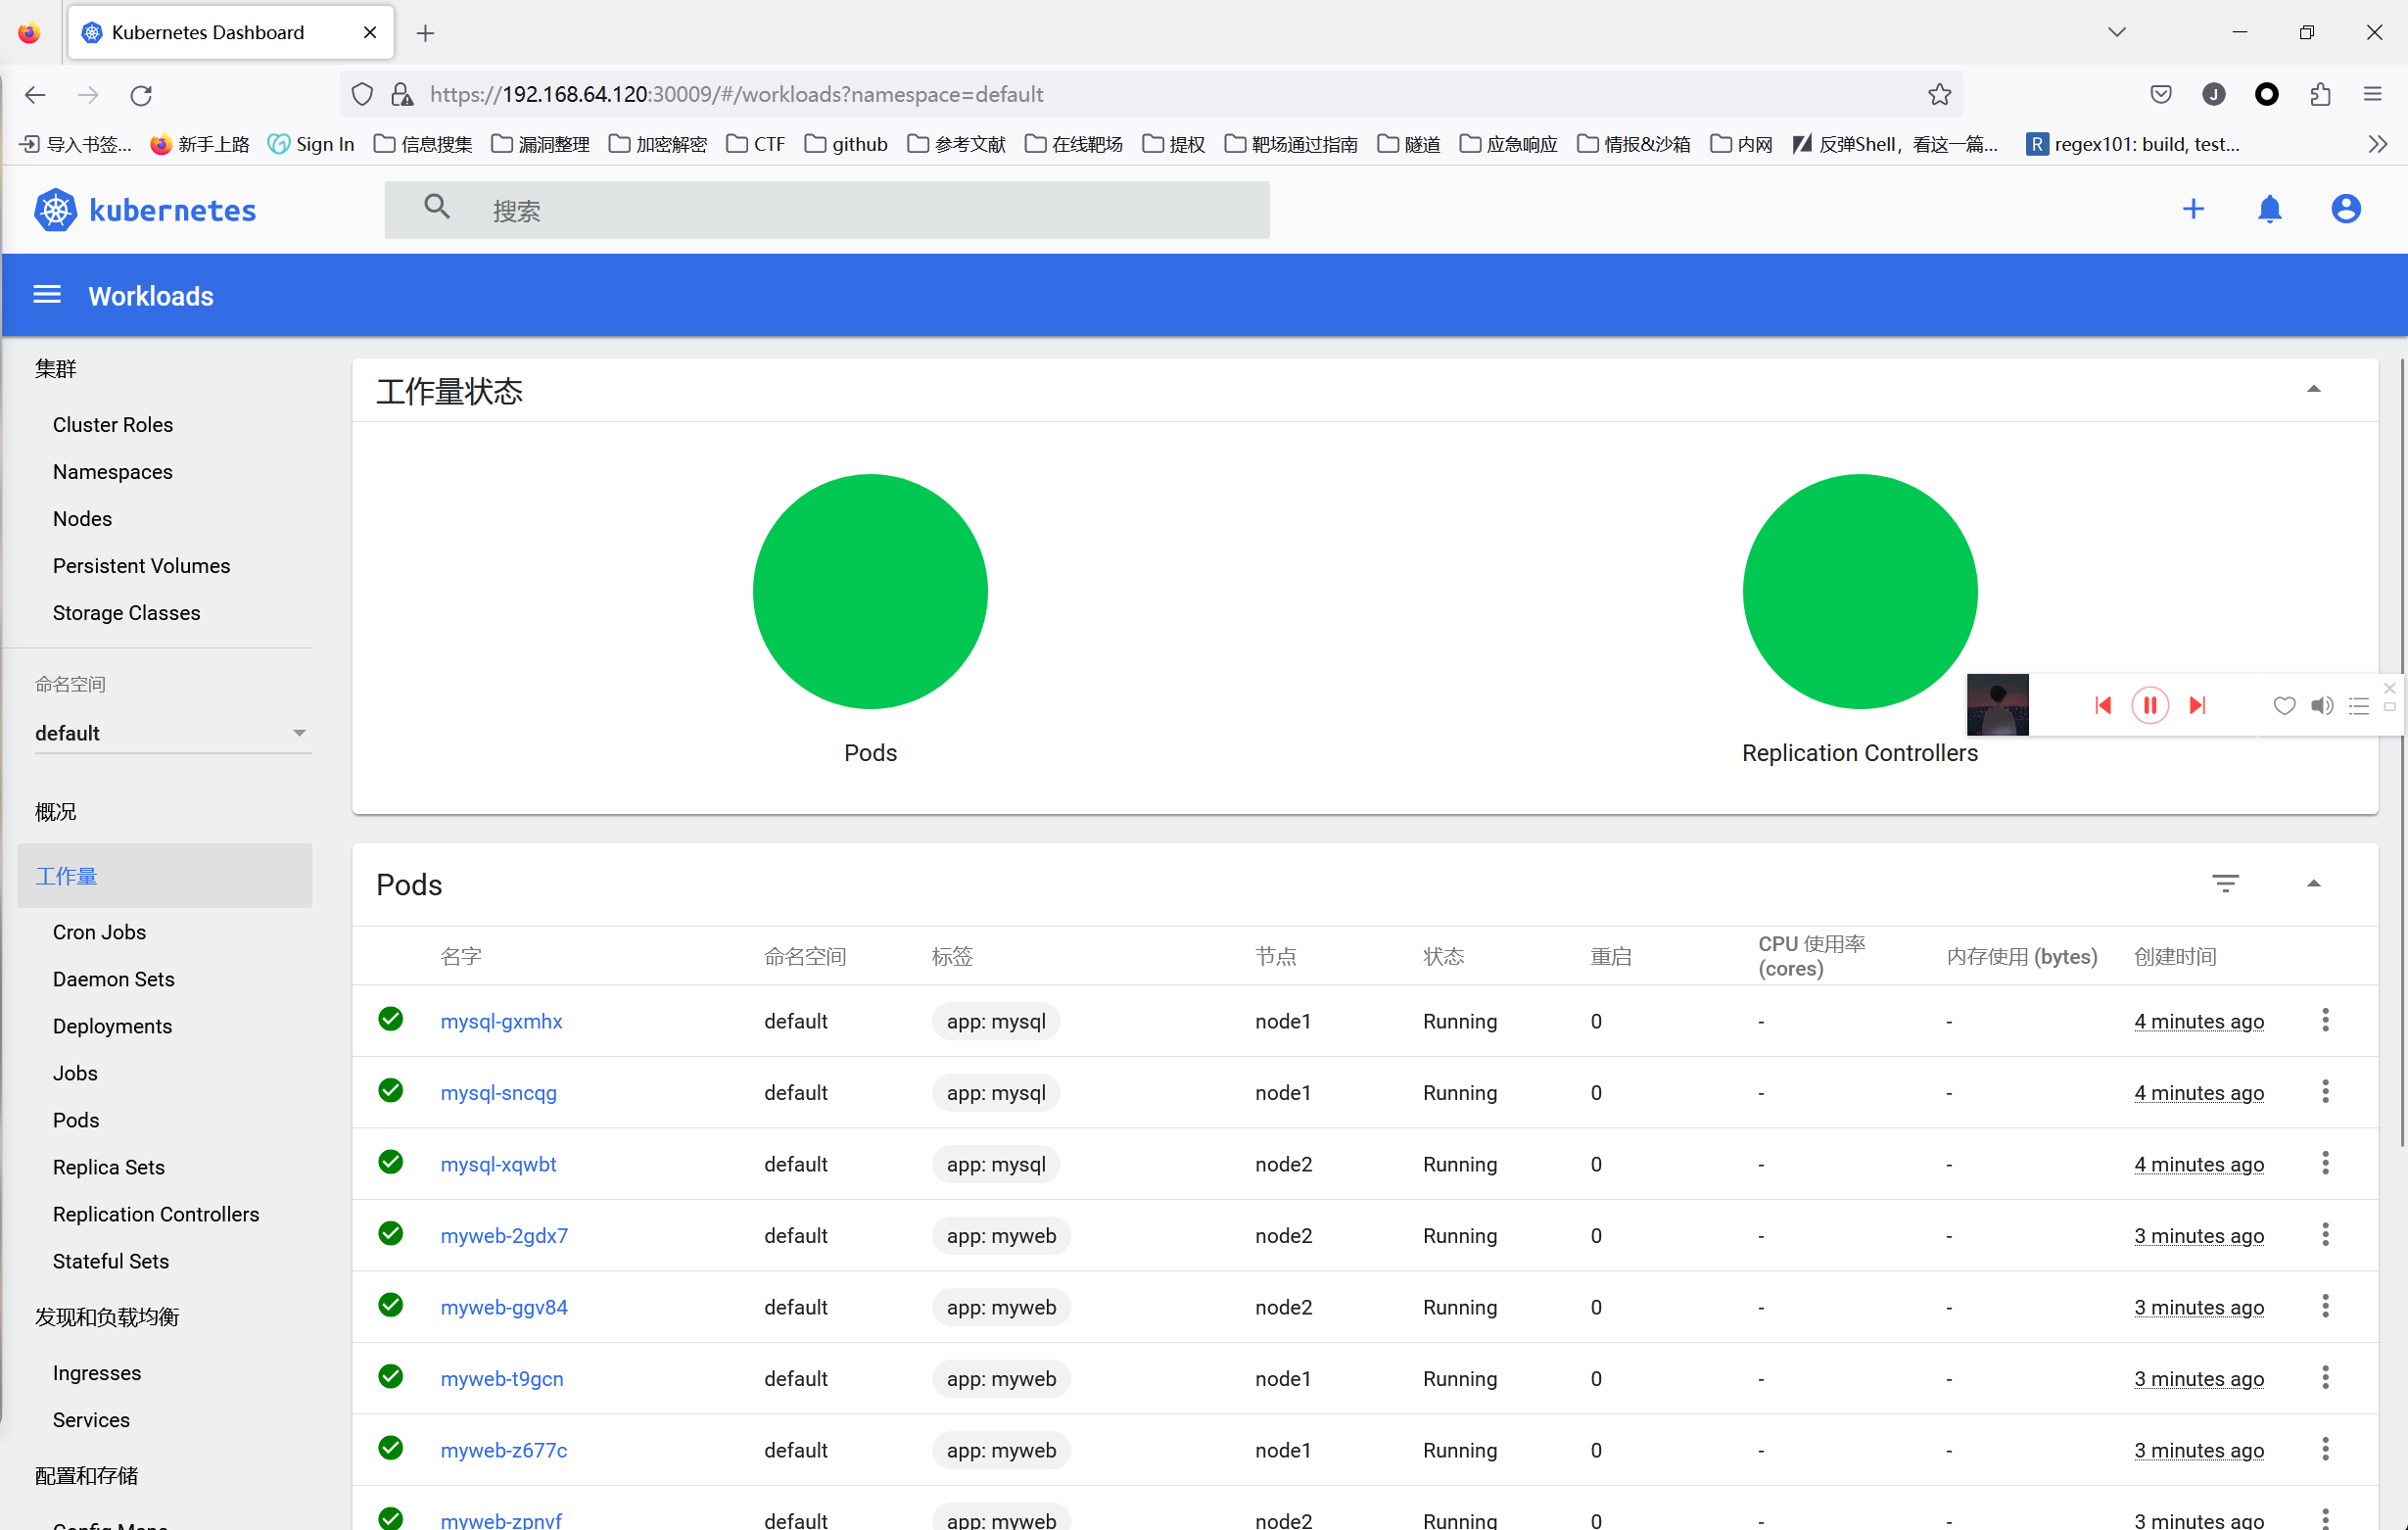Open actions menu for mysql-gxmhx pod
The width and height of the screenshot is (2408, 1530).
pyautogui.click(x=2325, y=1020)
